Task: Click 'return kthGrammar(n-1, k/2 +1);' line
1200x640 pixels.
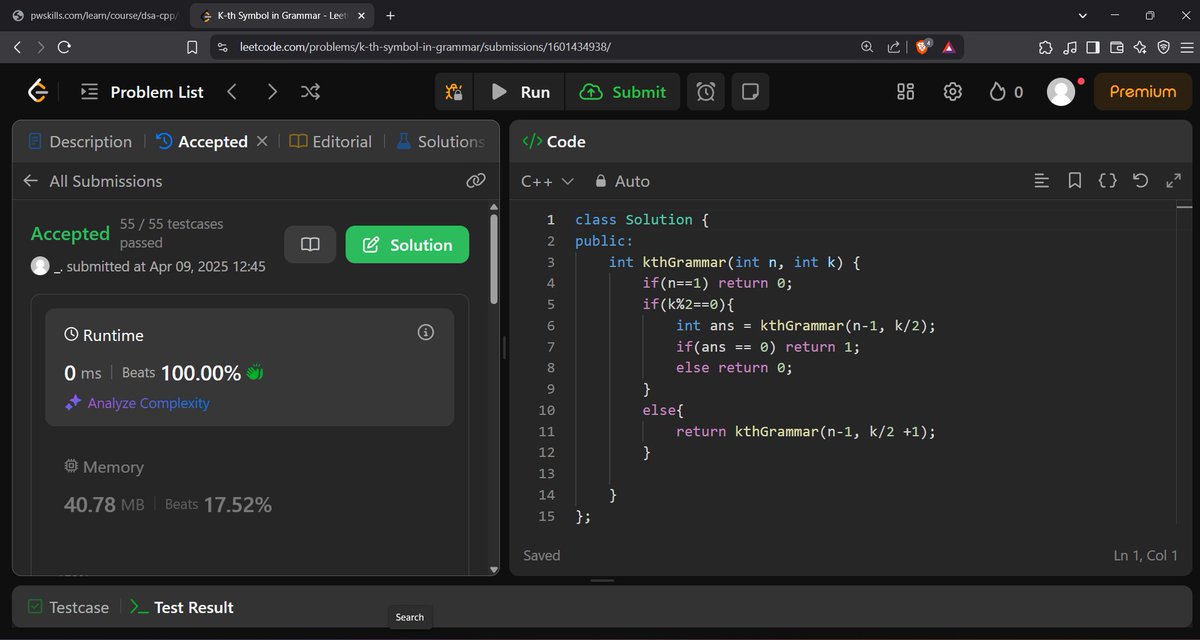Action: tap(805, 432)
